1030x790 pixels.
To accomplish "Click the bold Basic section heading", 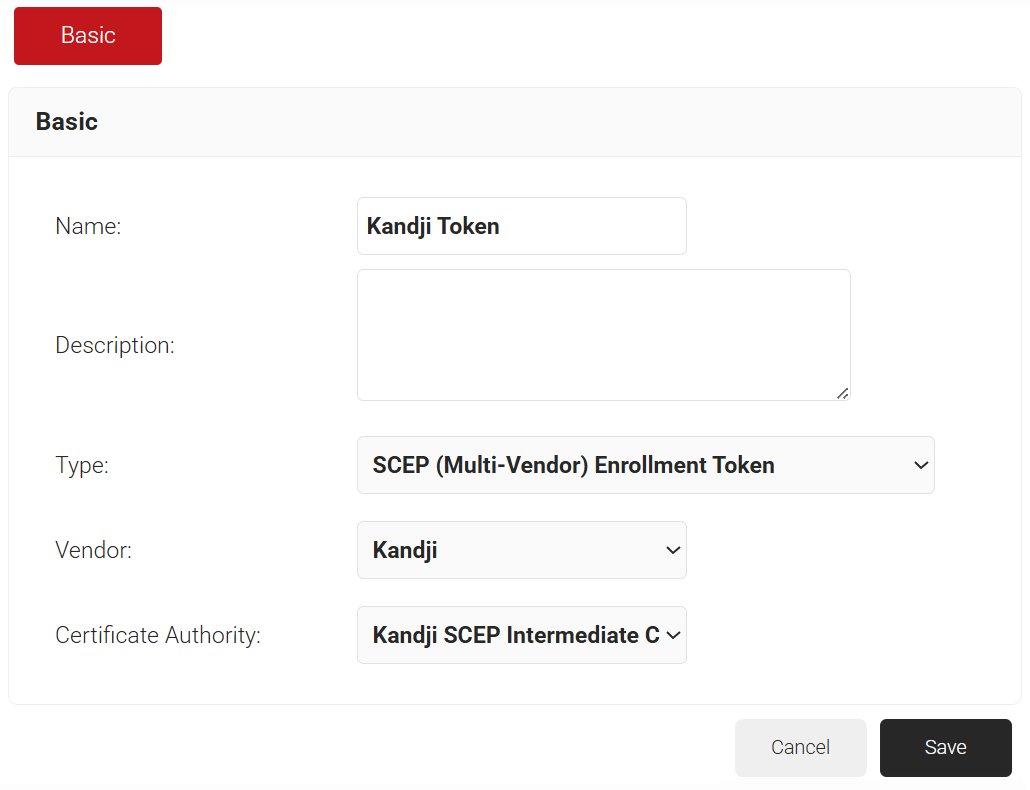I will [67, 122].
